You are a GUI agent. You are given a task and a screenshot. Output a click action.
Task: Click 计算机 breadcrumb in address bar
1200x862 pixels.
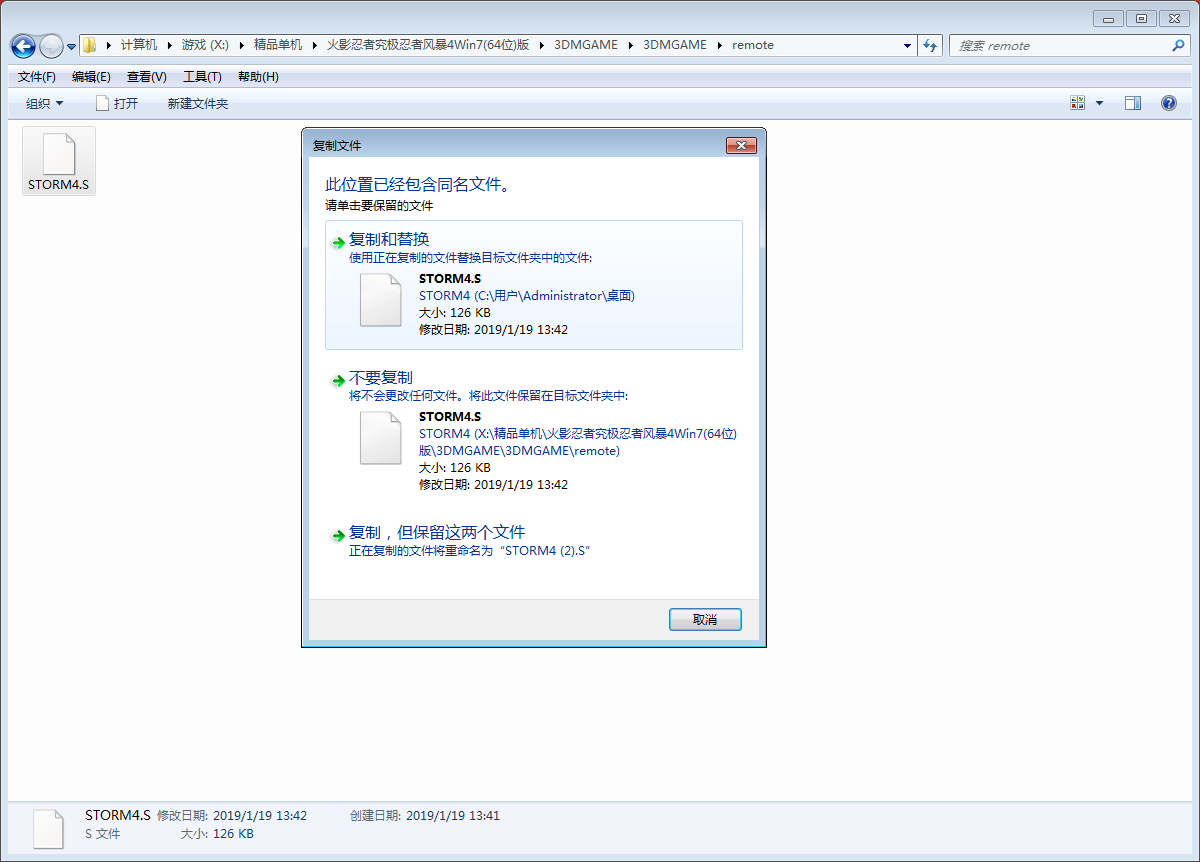[x=139, y=45]
